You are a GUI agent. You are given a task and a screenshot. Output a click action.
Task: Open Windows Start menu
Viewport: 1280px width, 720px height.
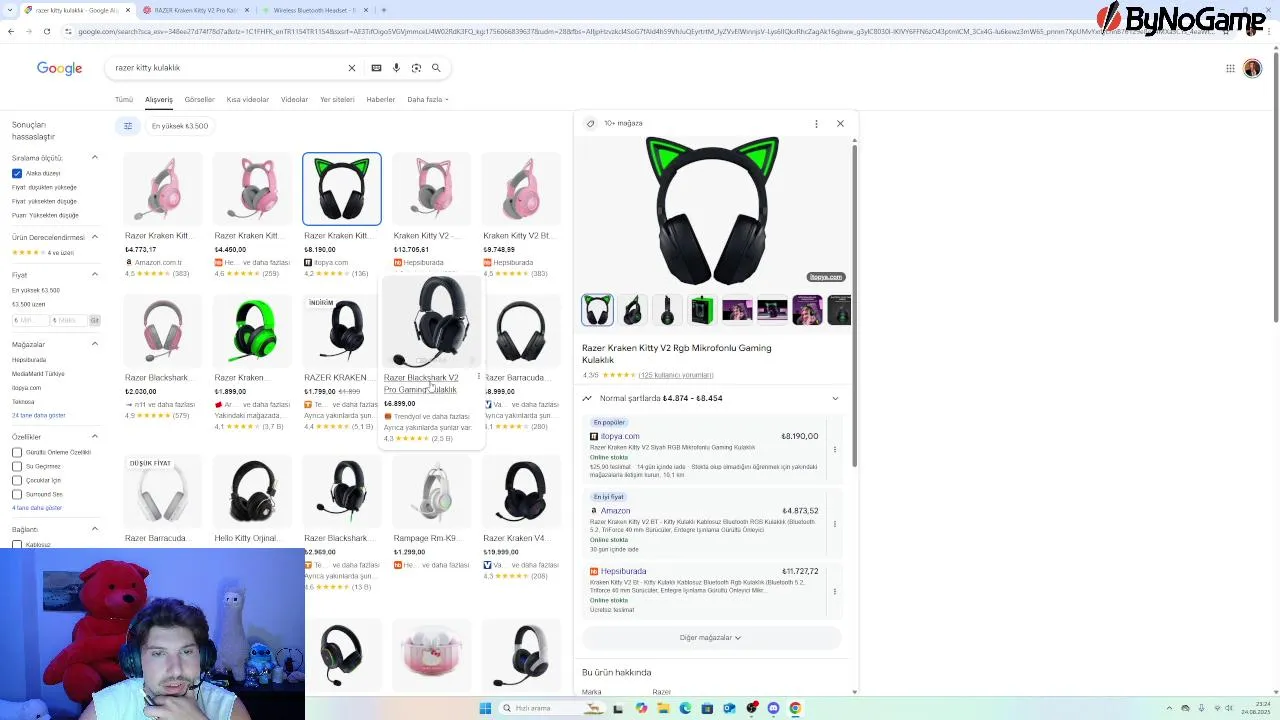tap(485, 708)
